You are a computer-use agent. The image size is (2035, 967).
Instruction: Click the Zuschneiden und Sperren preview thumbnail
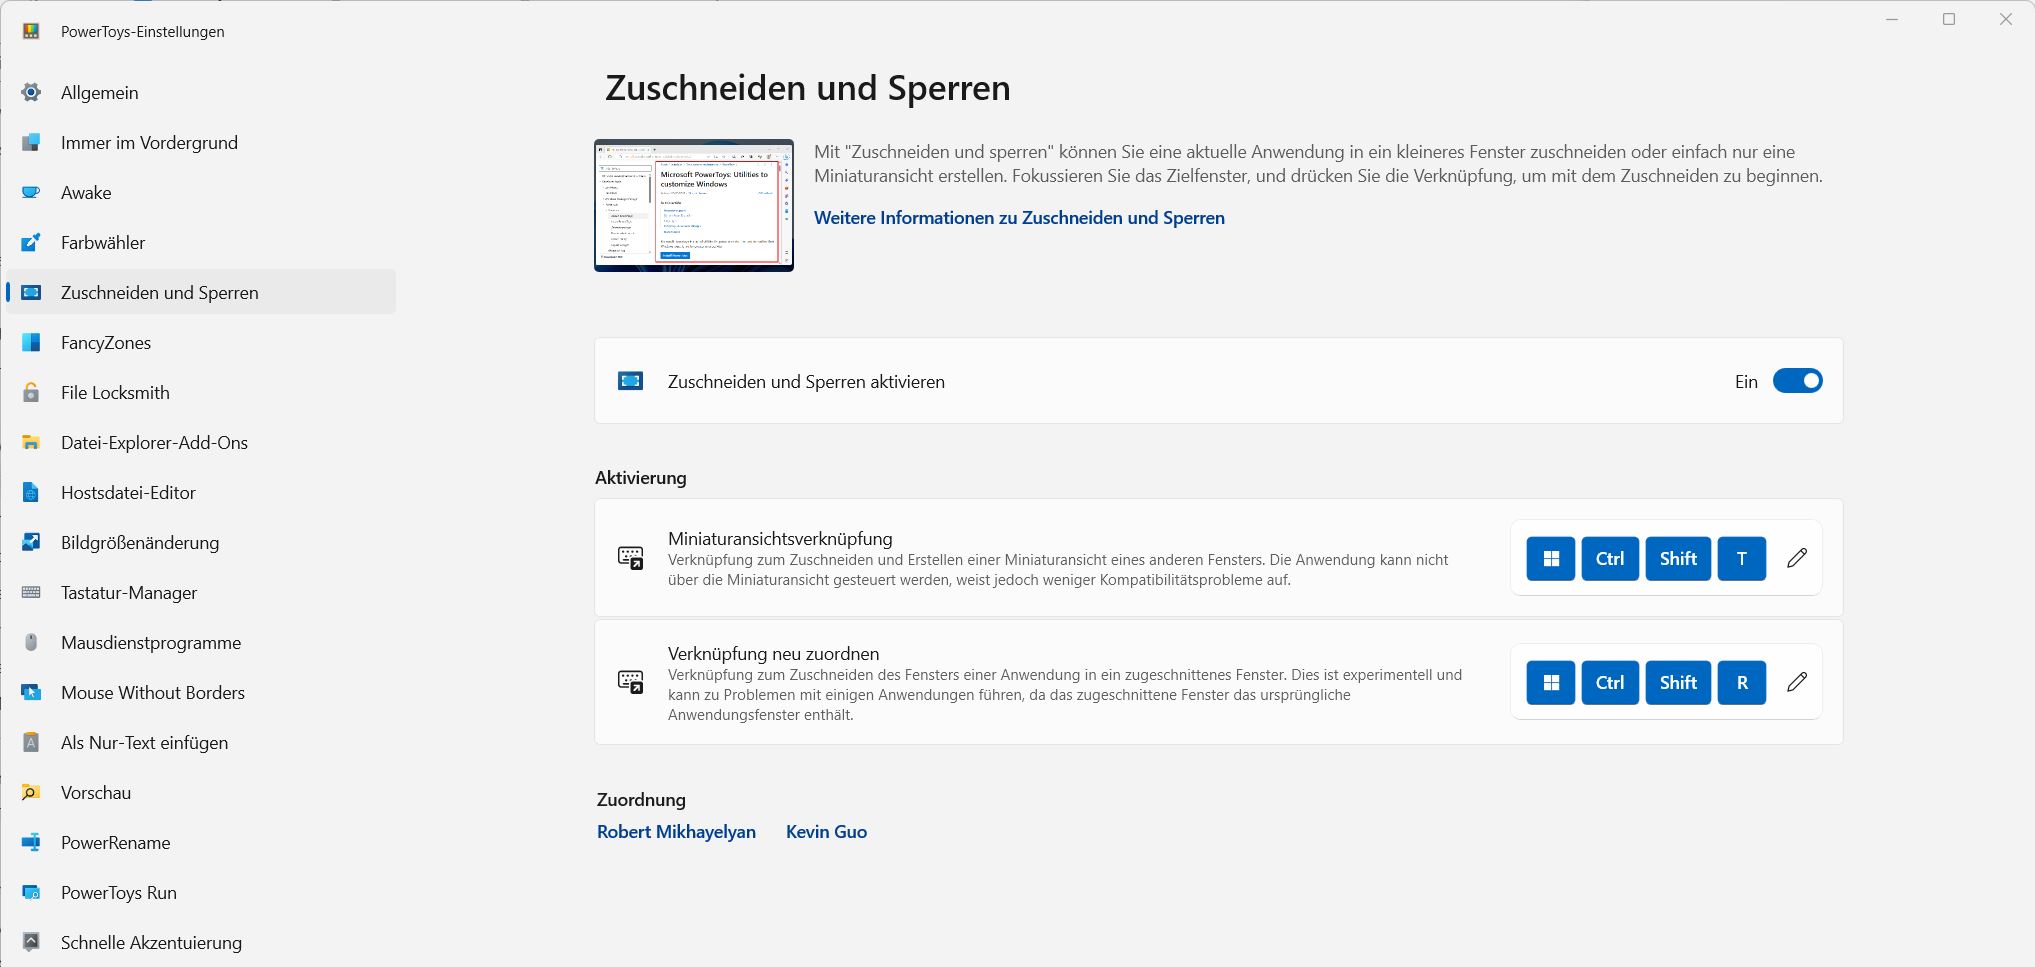pos(694,205)
